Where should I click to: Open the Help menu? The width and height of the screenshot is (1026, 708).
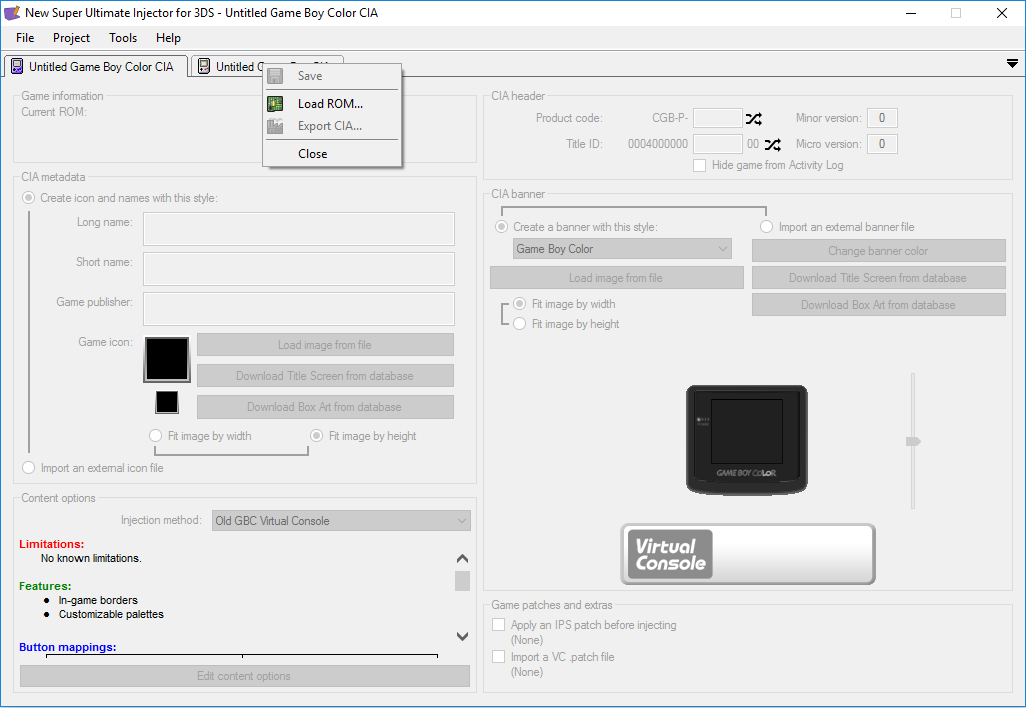168,38
